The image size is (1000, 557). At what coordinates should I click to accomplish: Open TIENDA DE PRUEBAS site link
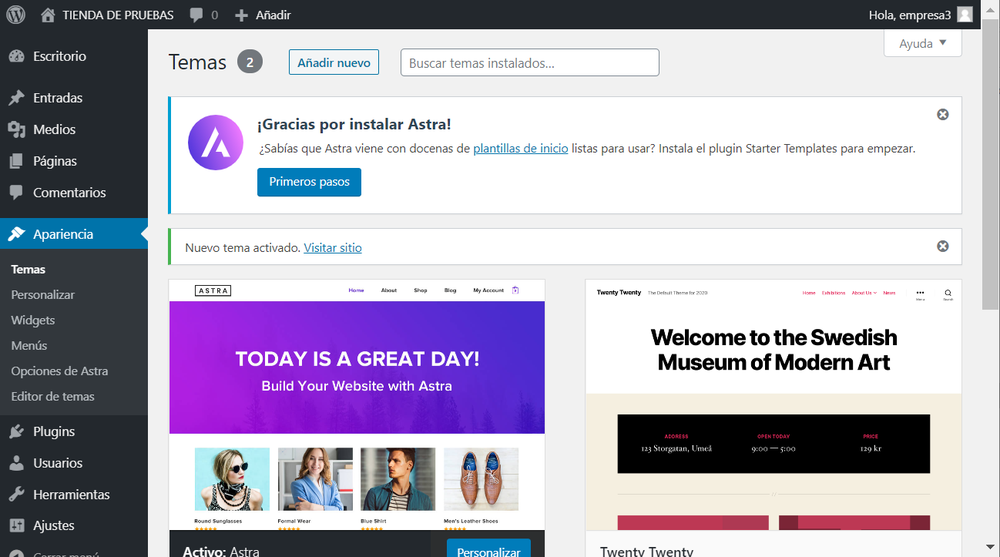tap(118, 15)
